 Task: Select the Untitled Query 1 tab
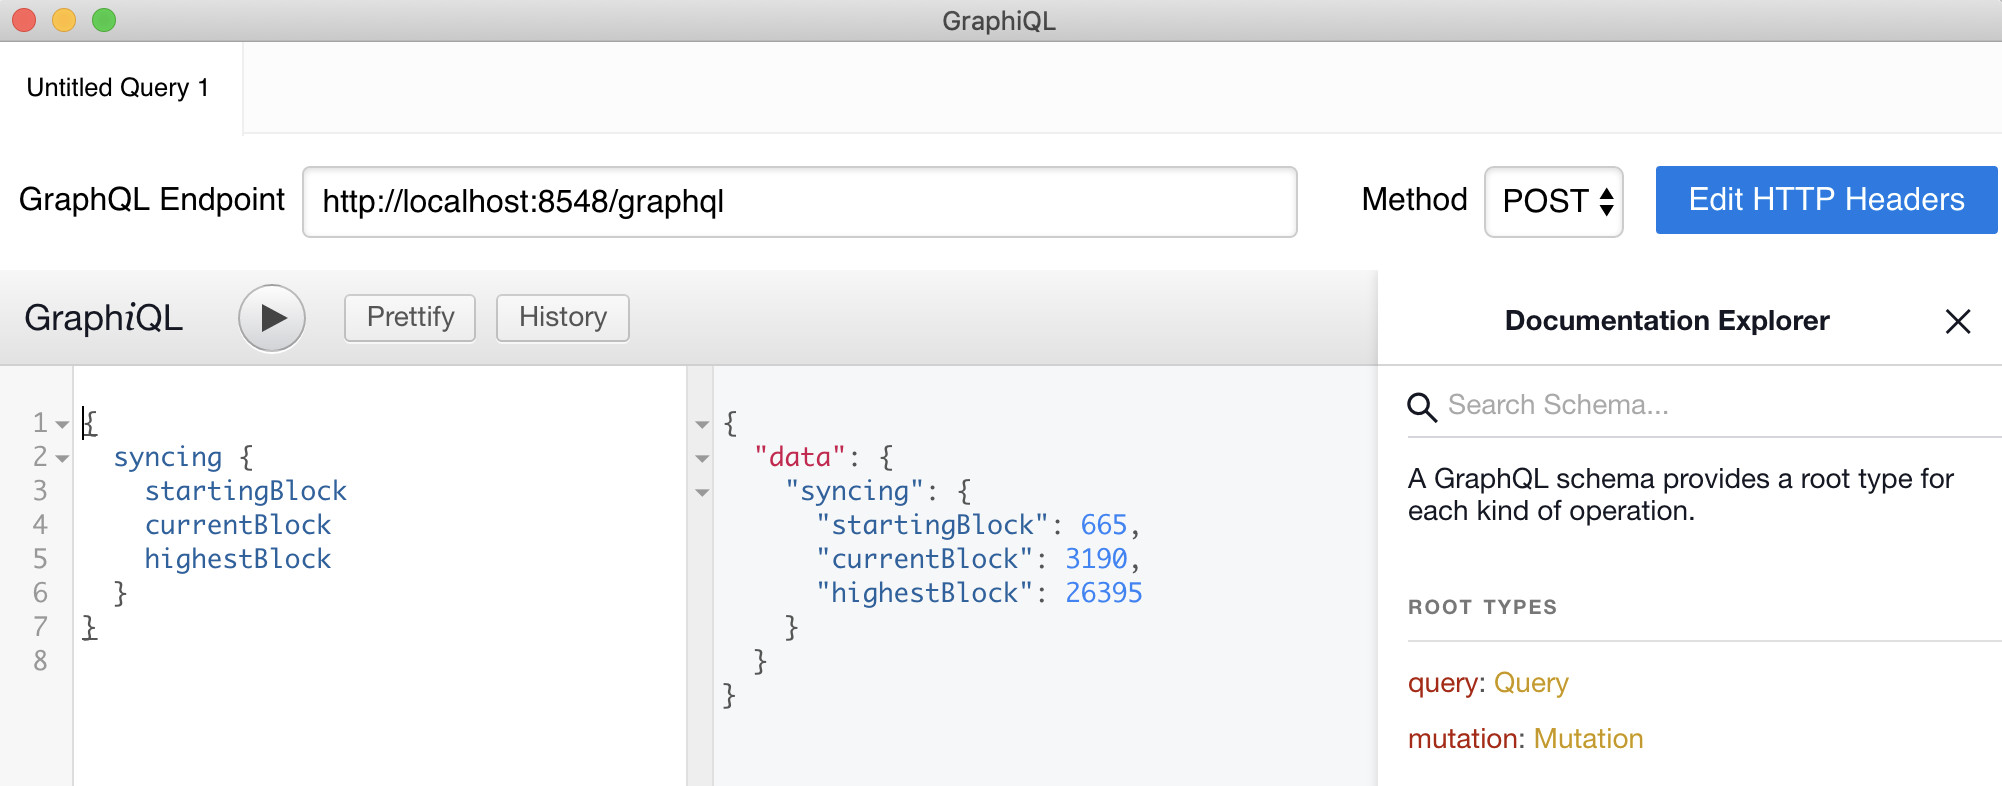118,88
